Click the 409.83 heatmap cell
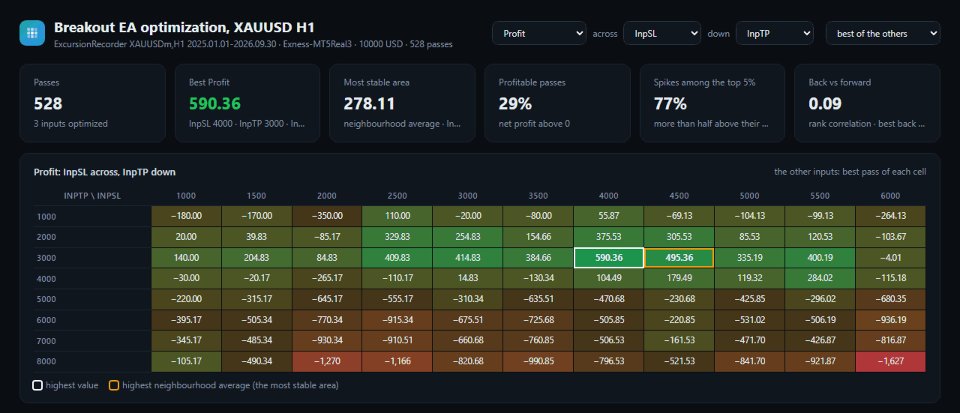This screenshot has width=960, height=413. point(397,258)
